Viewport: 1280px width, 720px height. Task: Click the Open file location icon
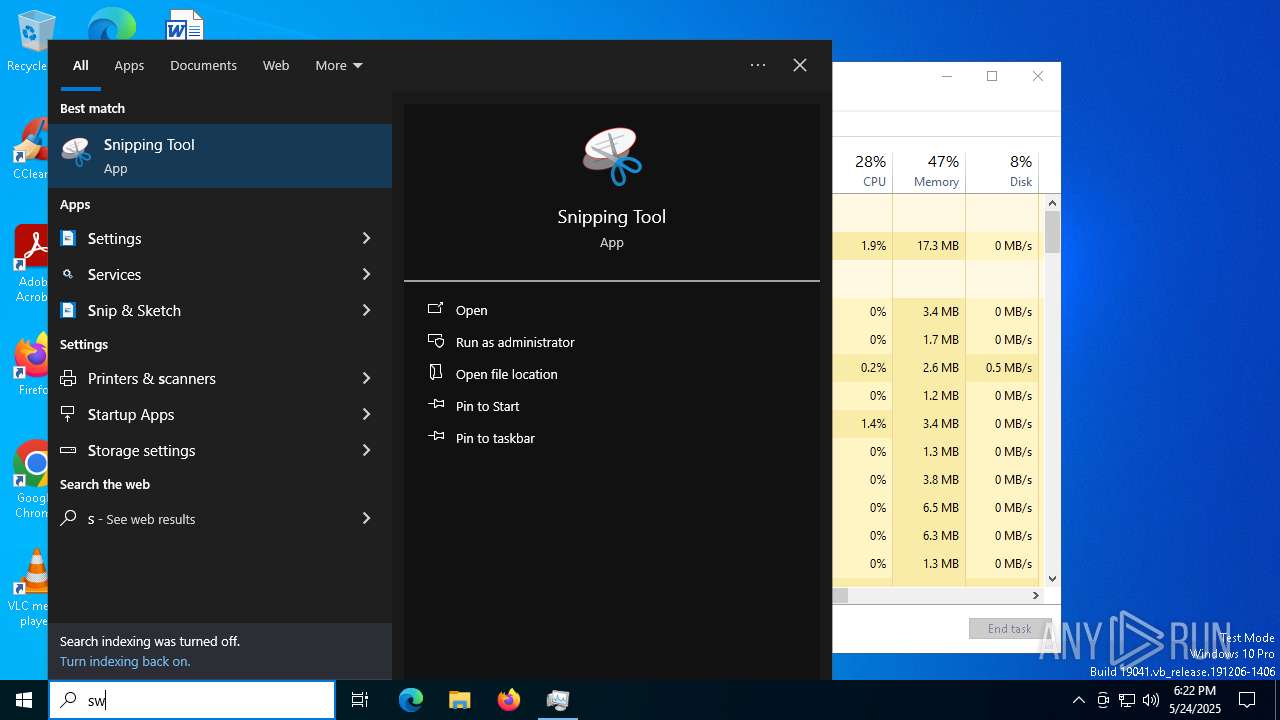(x=436, y=373)
